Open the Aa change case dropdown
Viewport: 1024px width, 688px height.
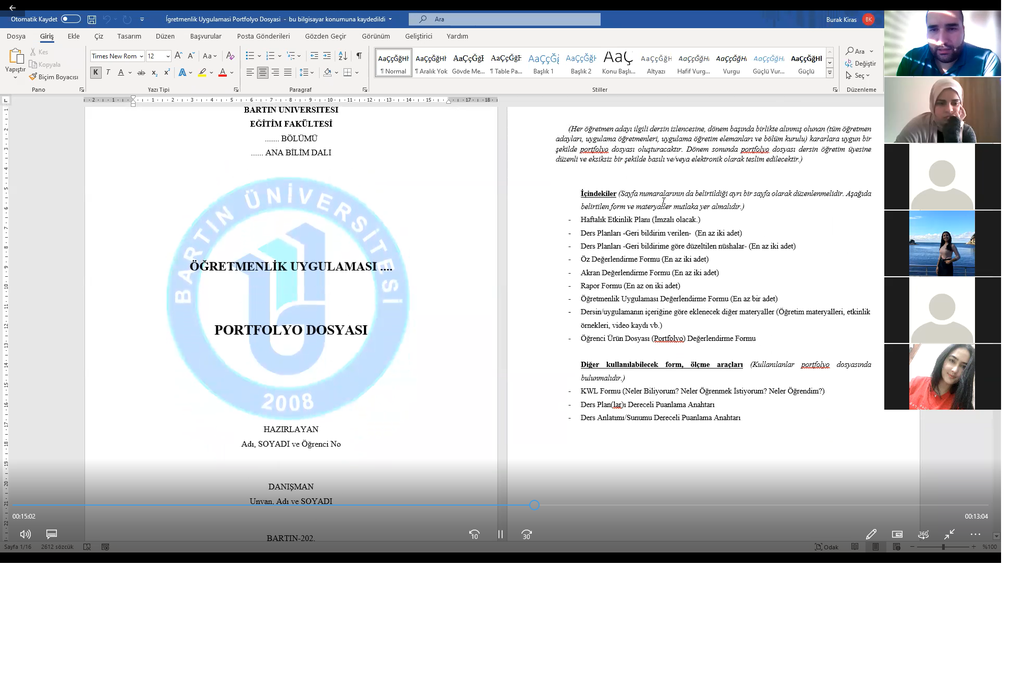209,56
